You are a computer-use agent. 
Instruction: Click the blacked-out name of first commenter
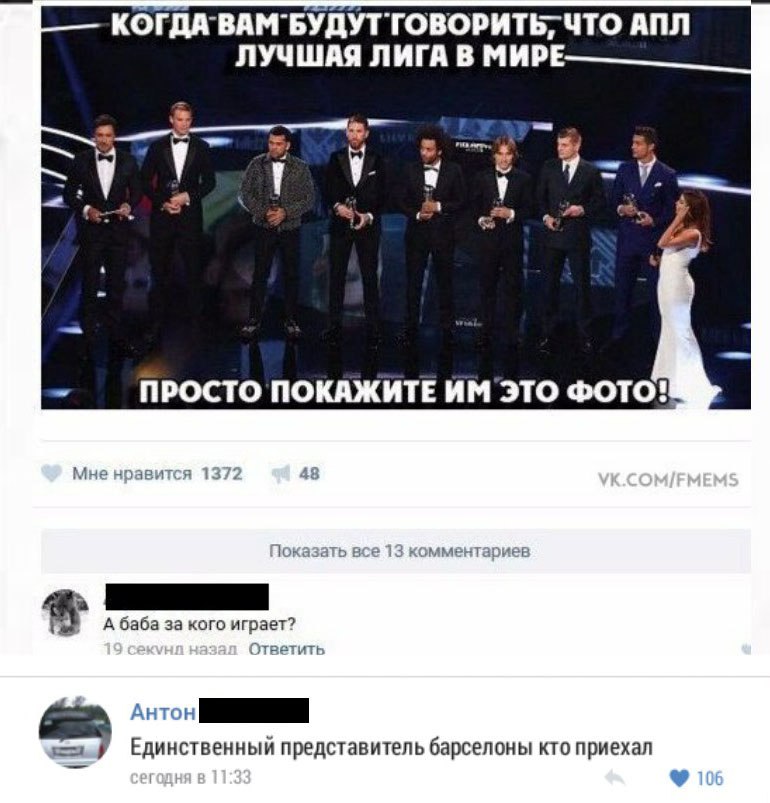[x=186, y=597]
